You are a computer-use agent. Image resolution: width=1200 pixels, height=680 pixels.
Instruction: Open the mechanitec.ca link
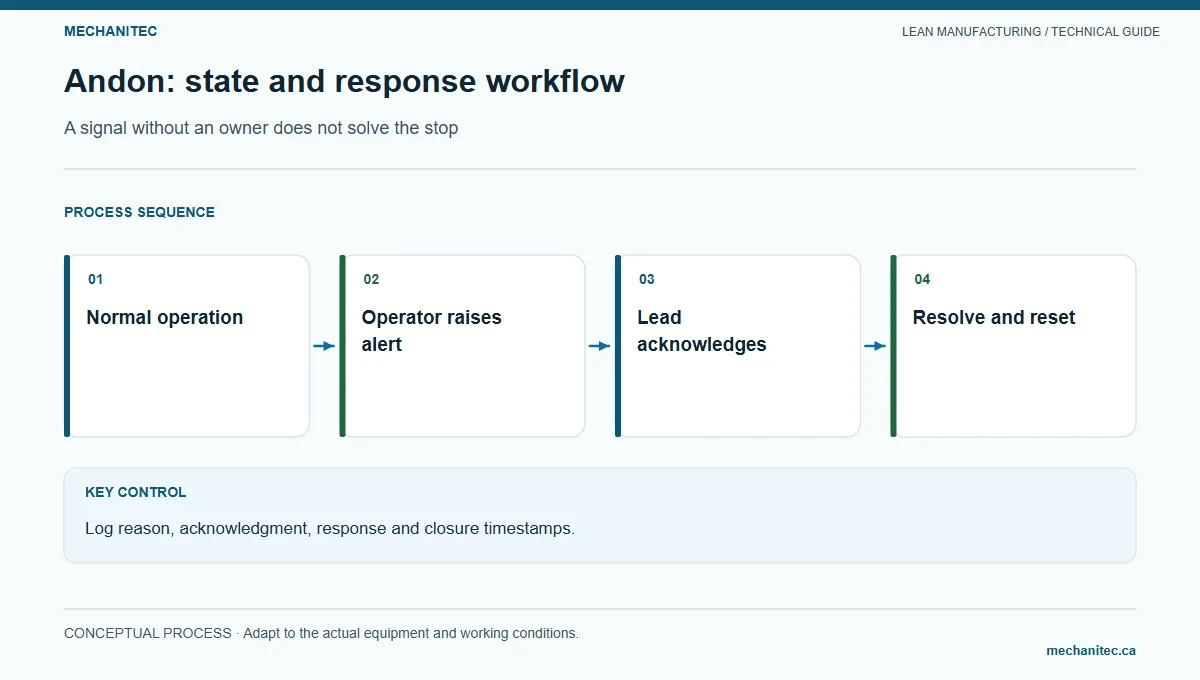coord(1091,651)
